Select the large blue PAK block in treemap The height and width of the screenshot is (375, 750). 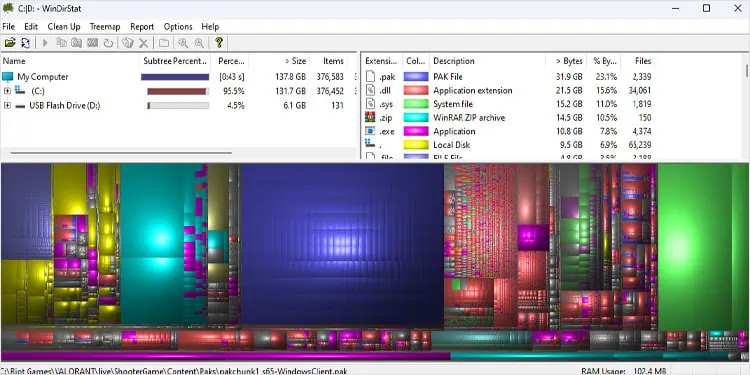click(342, 245)
